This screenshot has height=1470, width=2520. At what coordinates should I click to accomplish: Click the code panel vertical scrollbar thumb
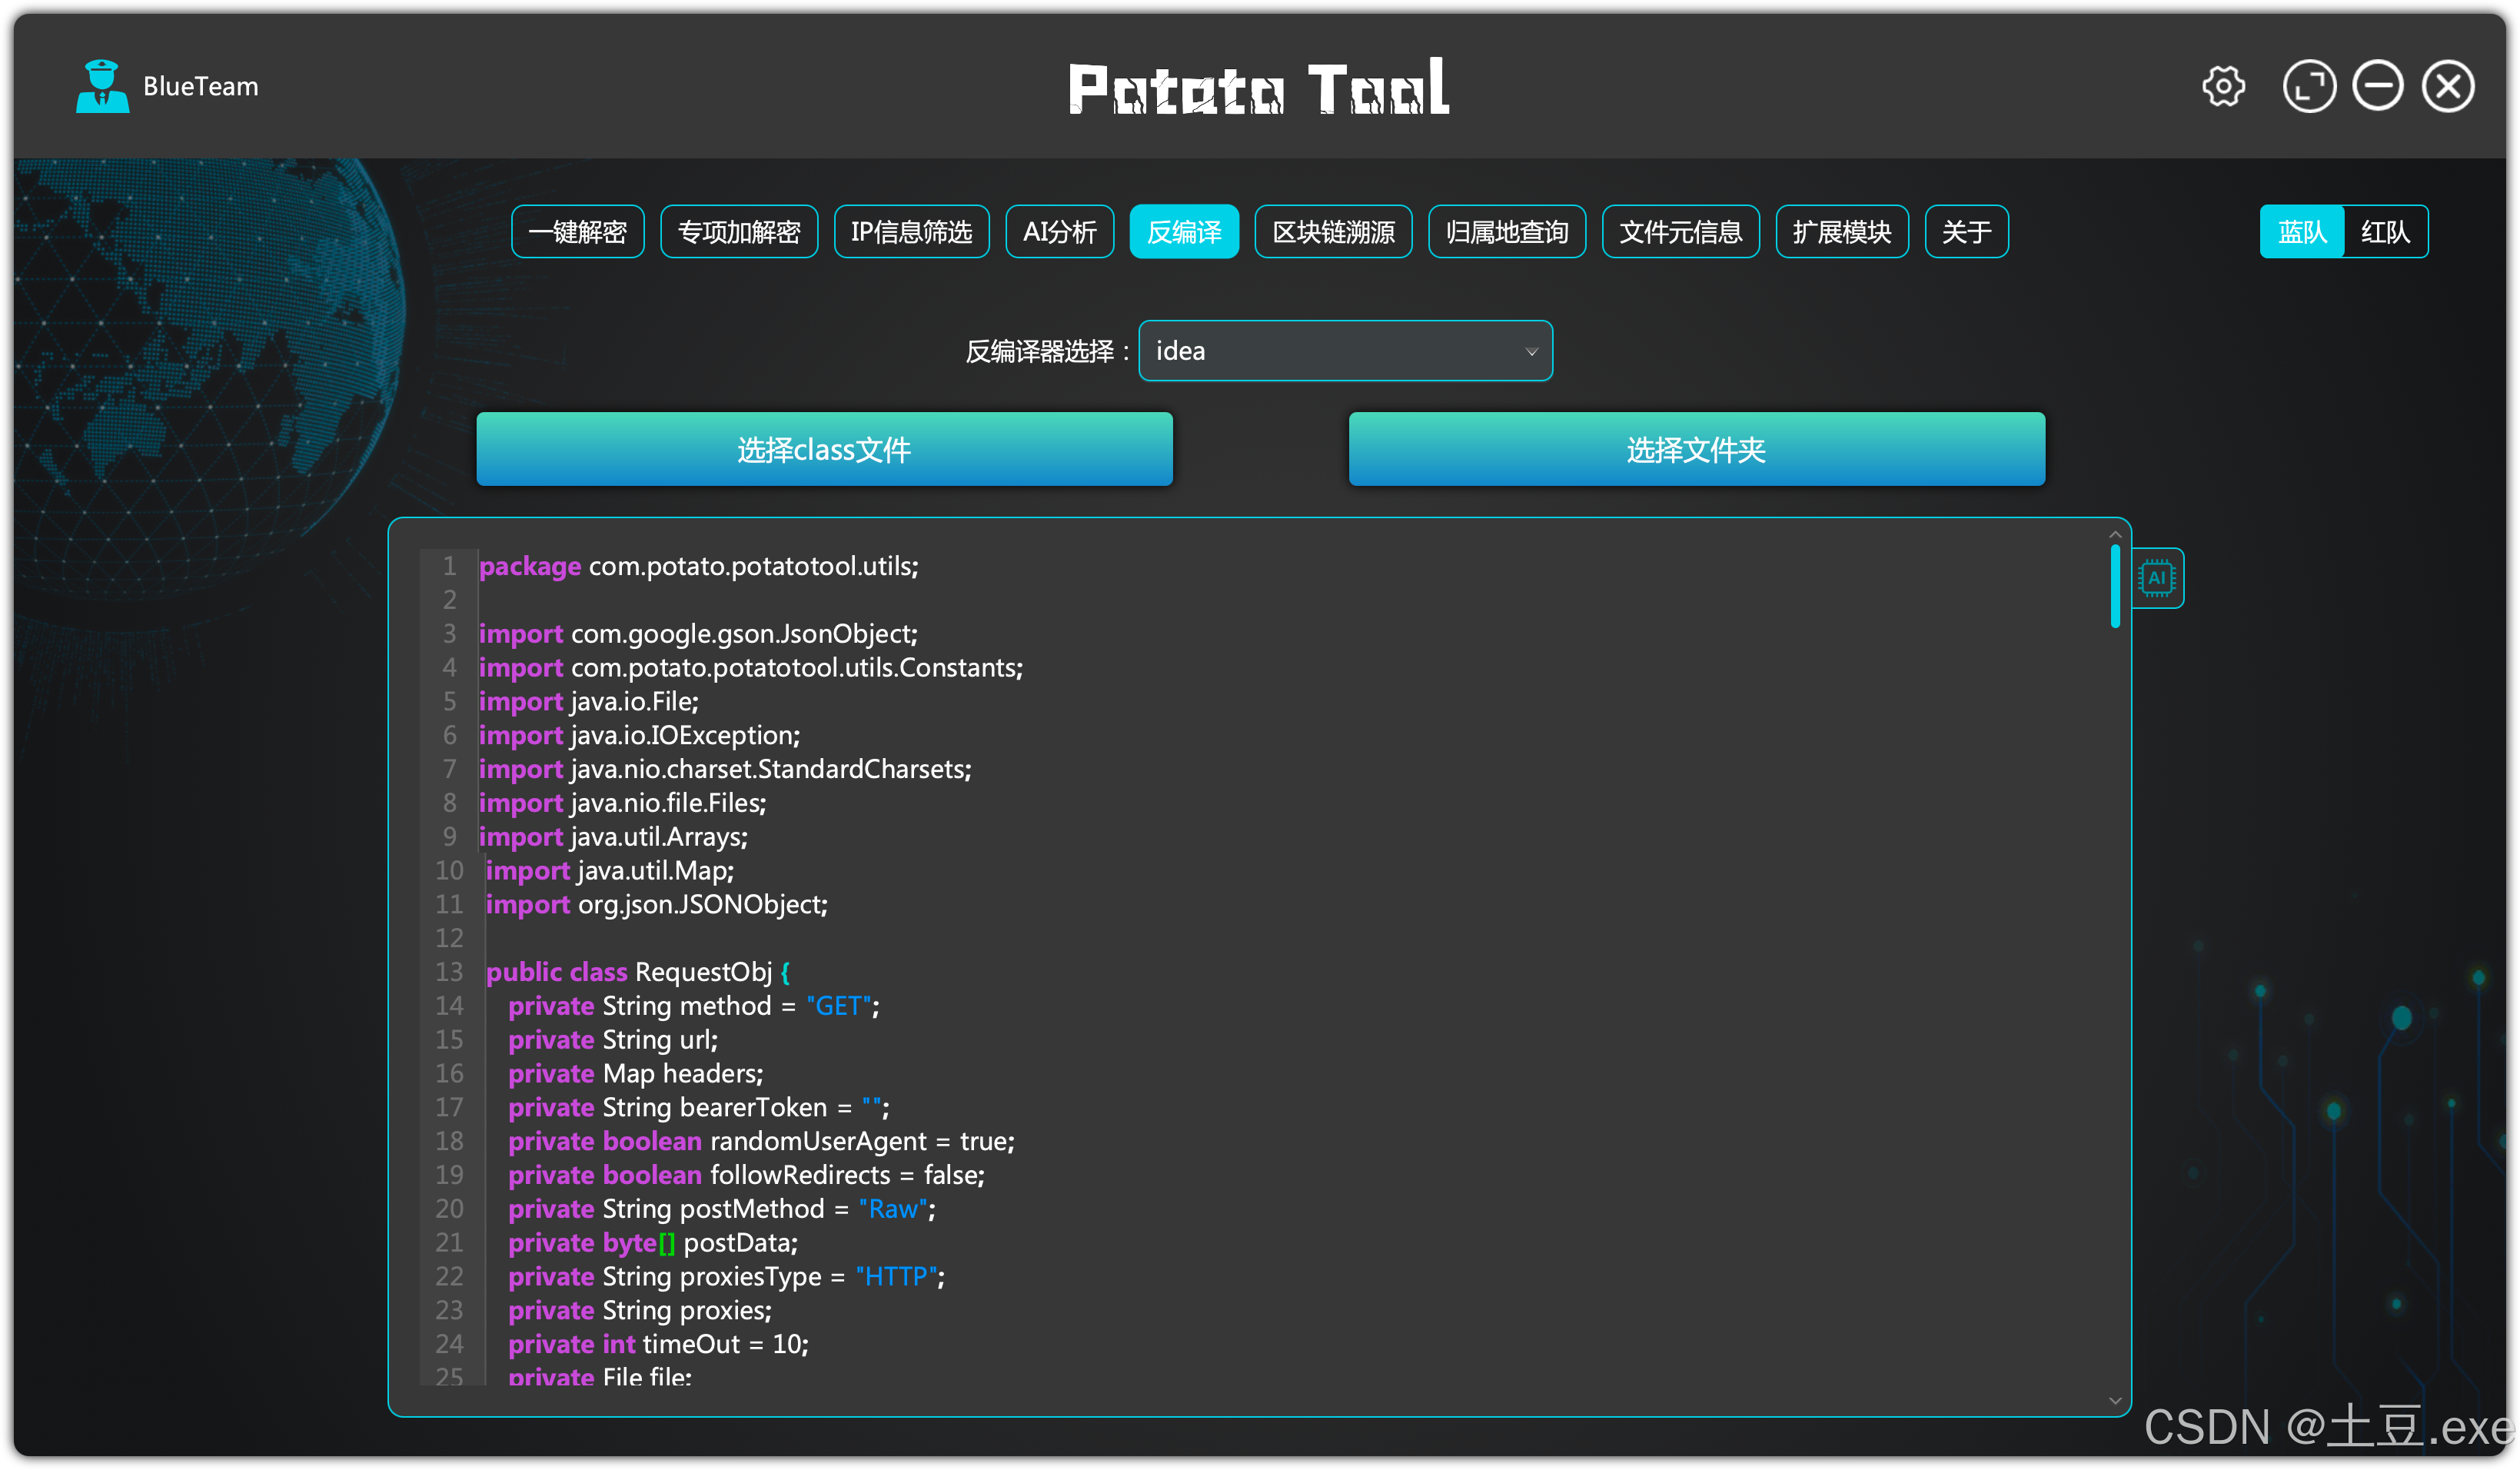2114,586
